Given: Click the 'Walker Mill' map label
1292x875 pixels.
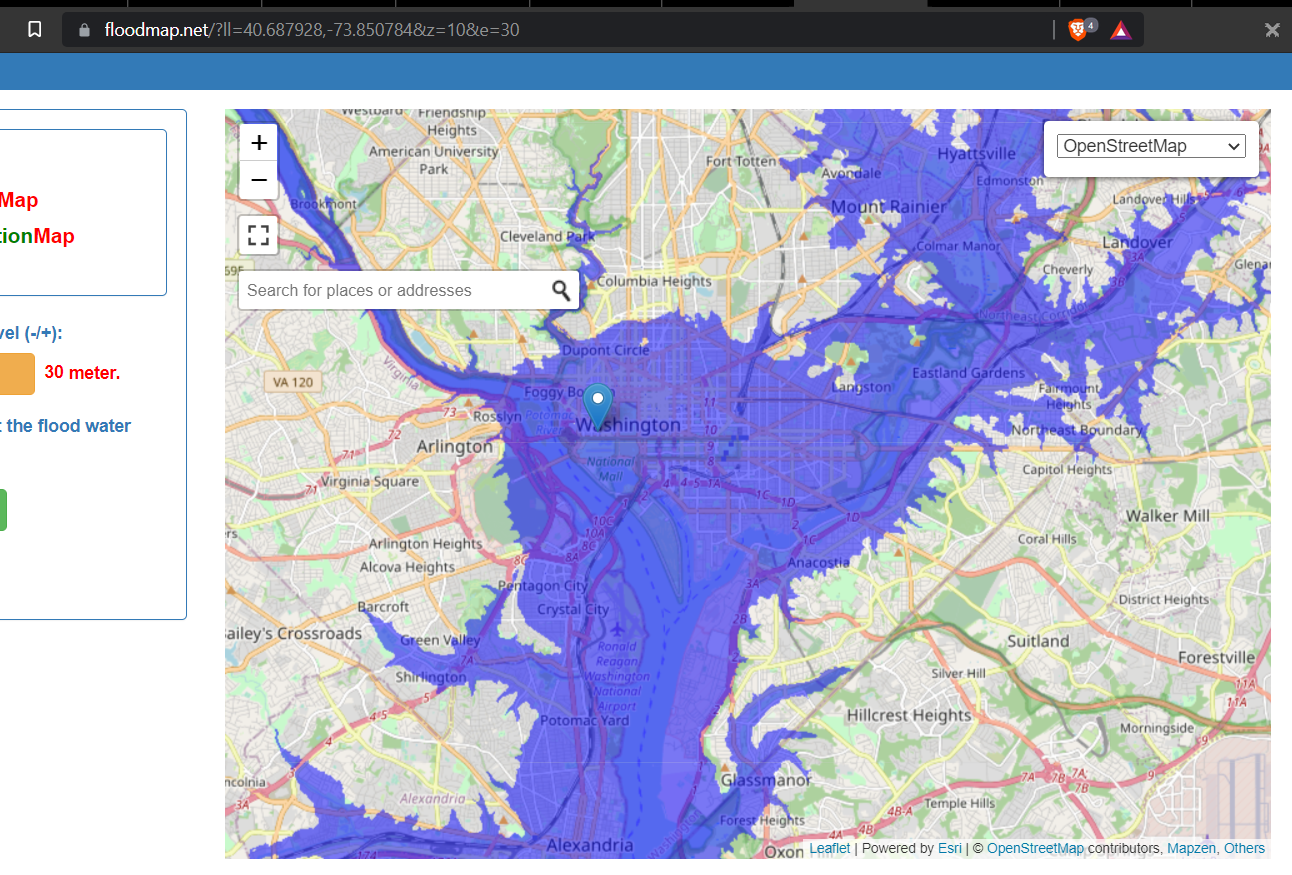Looking at the screenshot, I should [1168, 516].
